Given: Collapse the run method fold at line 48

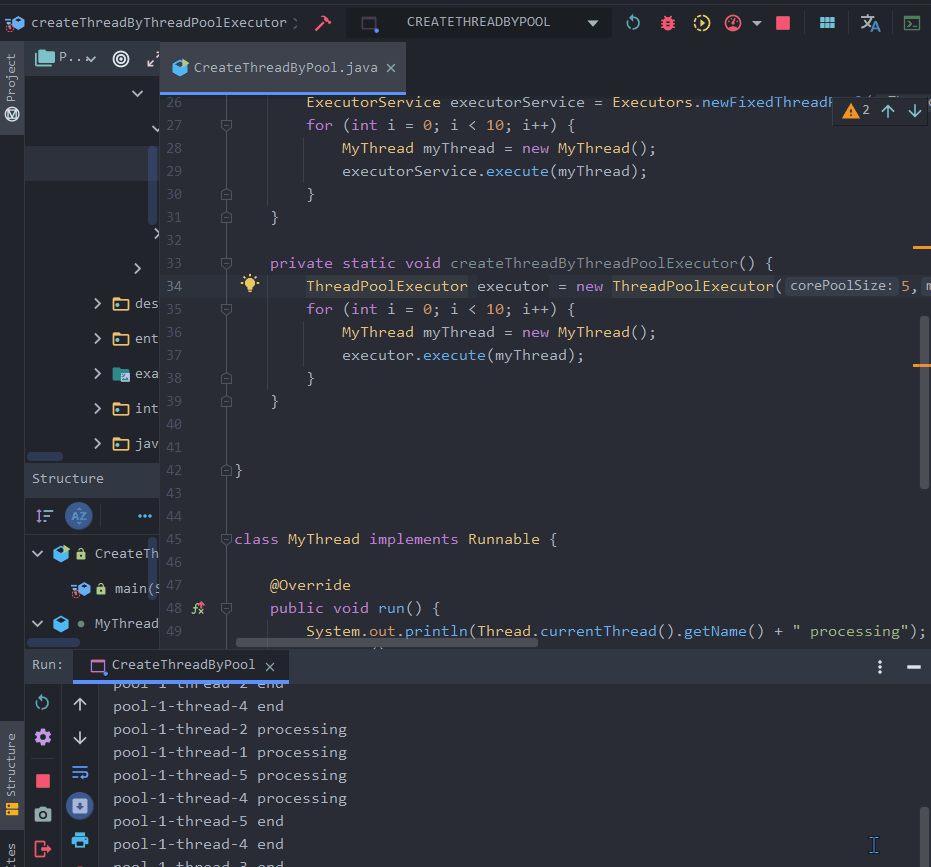Looking at the screenshot, I should 226,607.
